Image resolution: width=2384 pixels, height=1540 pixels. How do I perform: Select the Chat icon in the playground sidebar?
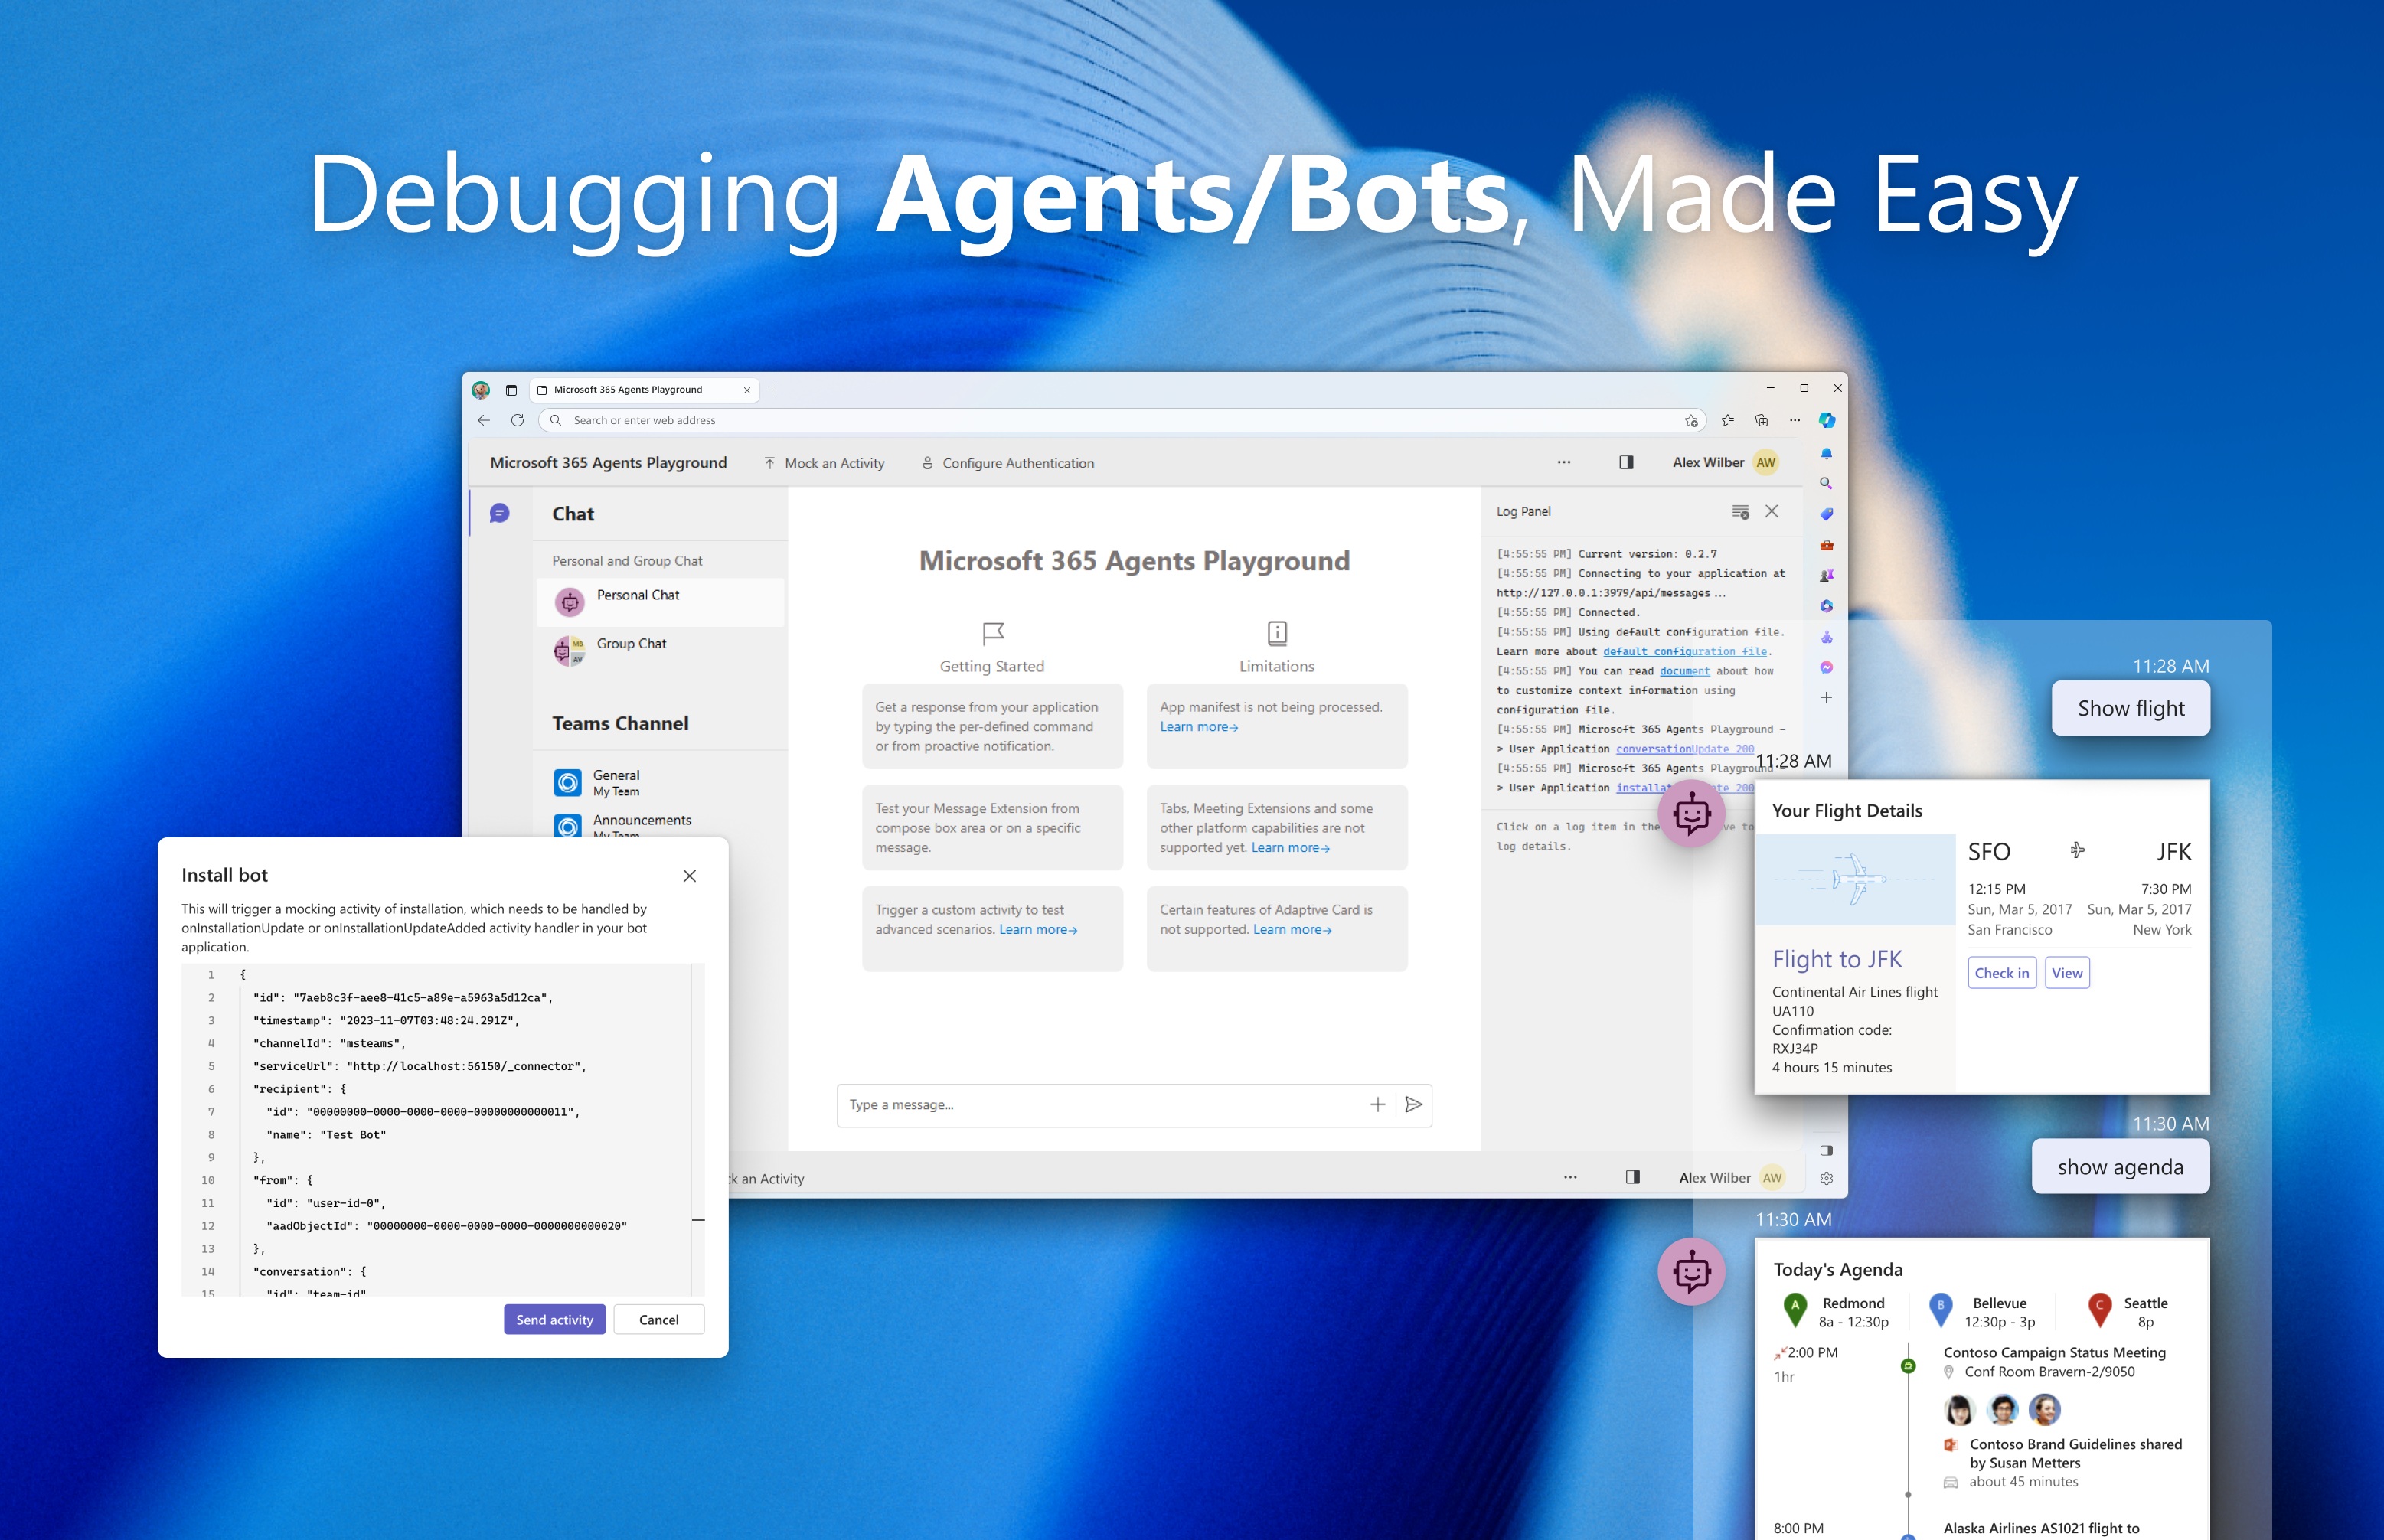(x=500, y=512)
